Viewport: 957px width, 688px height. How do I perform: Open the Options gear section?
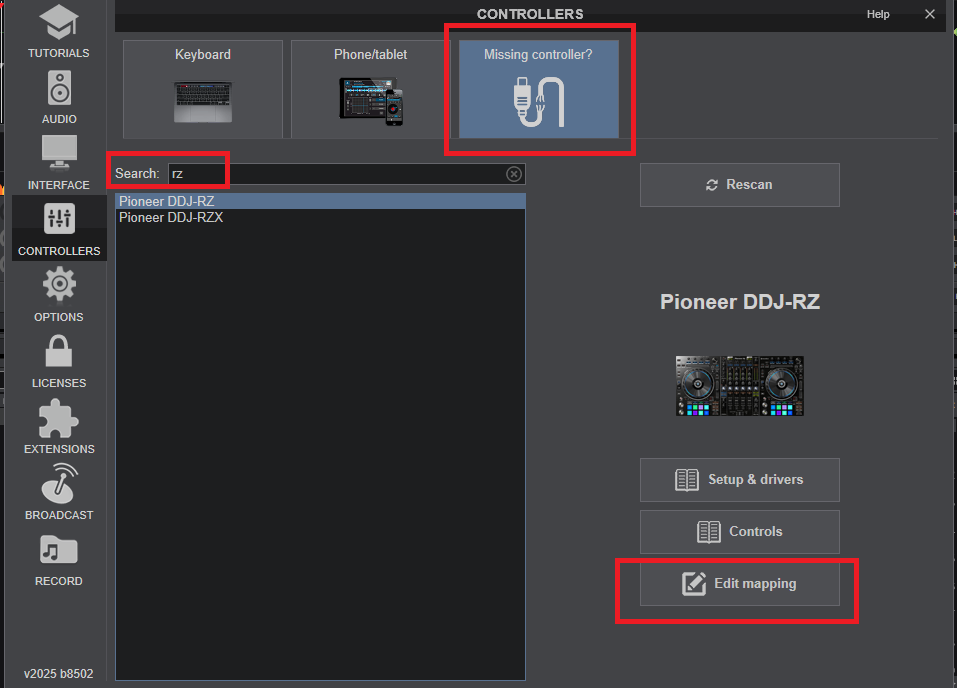tap(59, 295)
